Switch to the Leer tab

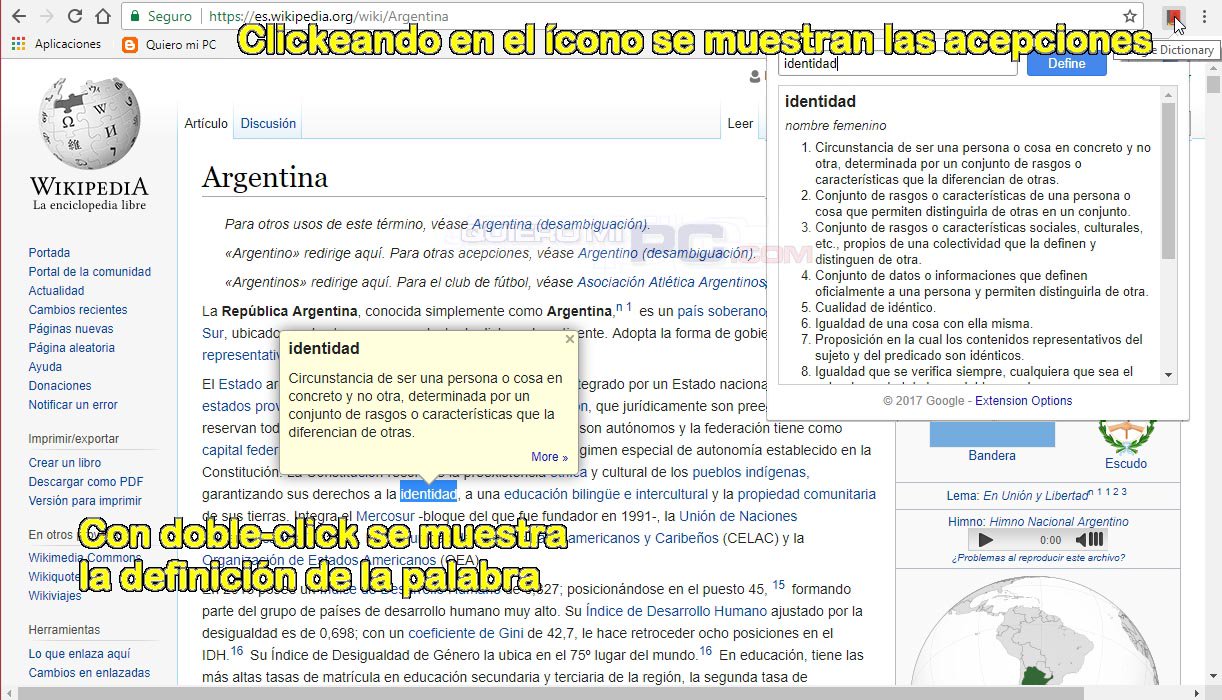pos(740,123)
